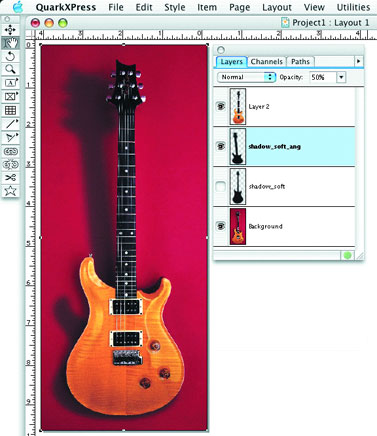Hide Layer 2 using its eye icon

[221, 106]
